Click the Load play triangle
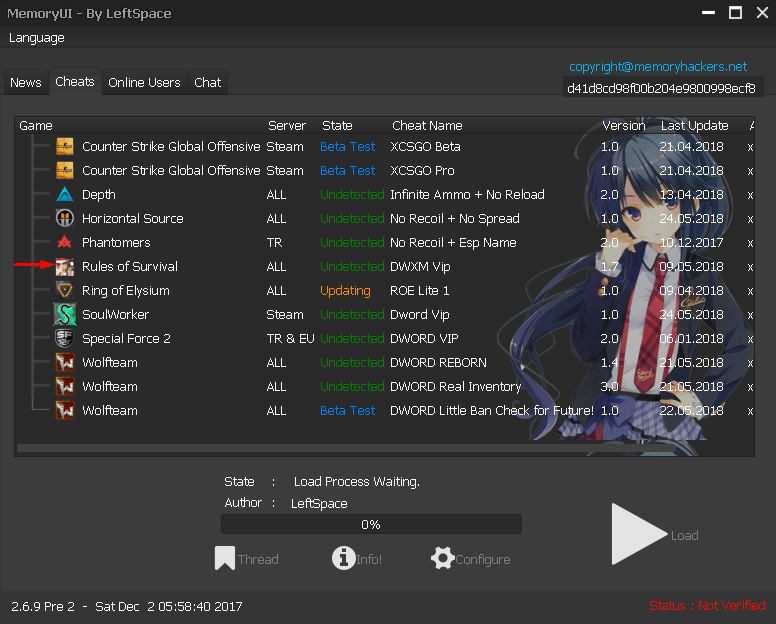The height and width of the screenshot is (624, 776). pos(638,534)
